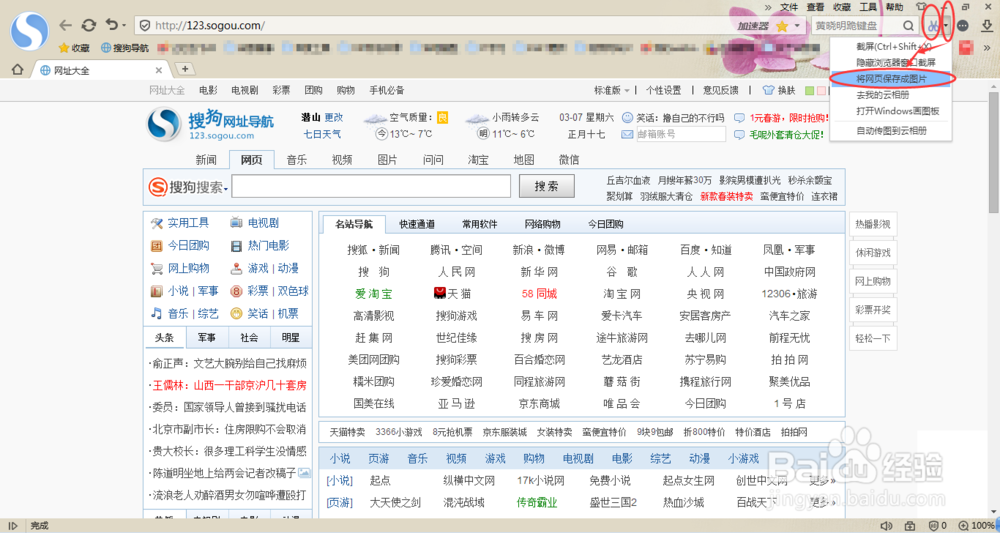Viewport: 1000px width, 533px height.
Task: Open the download manager arrow icon
Action: tap(986, 26)
